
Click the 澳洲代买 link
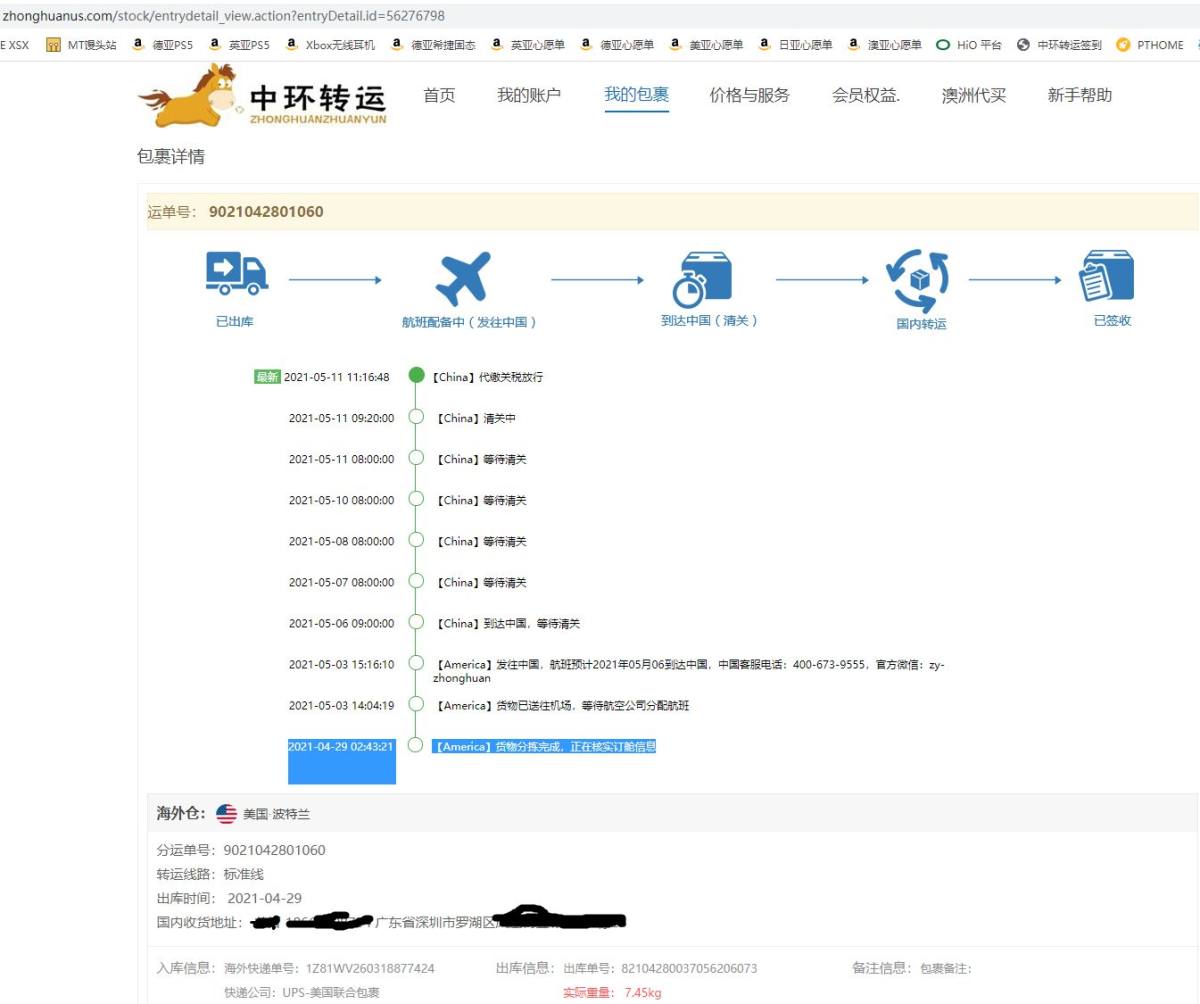coord(972,94)
